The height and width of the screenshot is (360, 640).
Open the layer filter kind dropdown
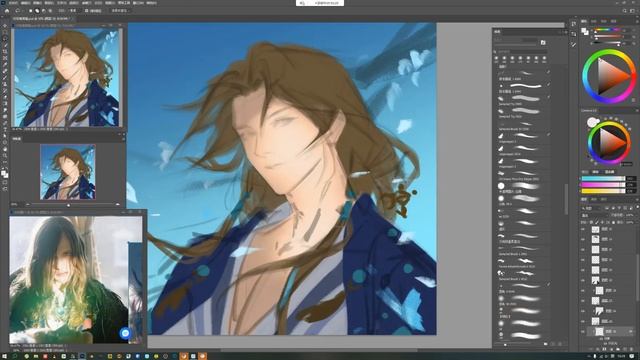click(x=592, y=208)
